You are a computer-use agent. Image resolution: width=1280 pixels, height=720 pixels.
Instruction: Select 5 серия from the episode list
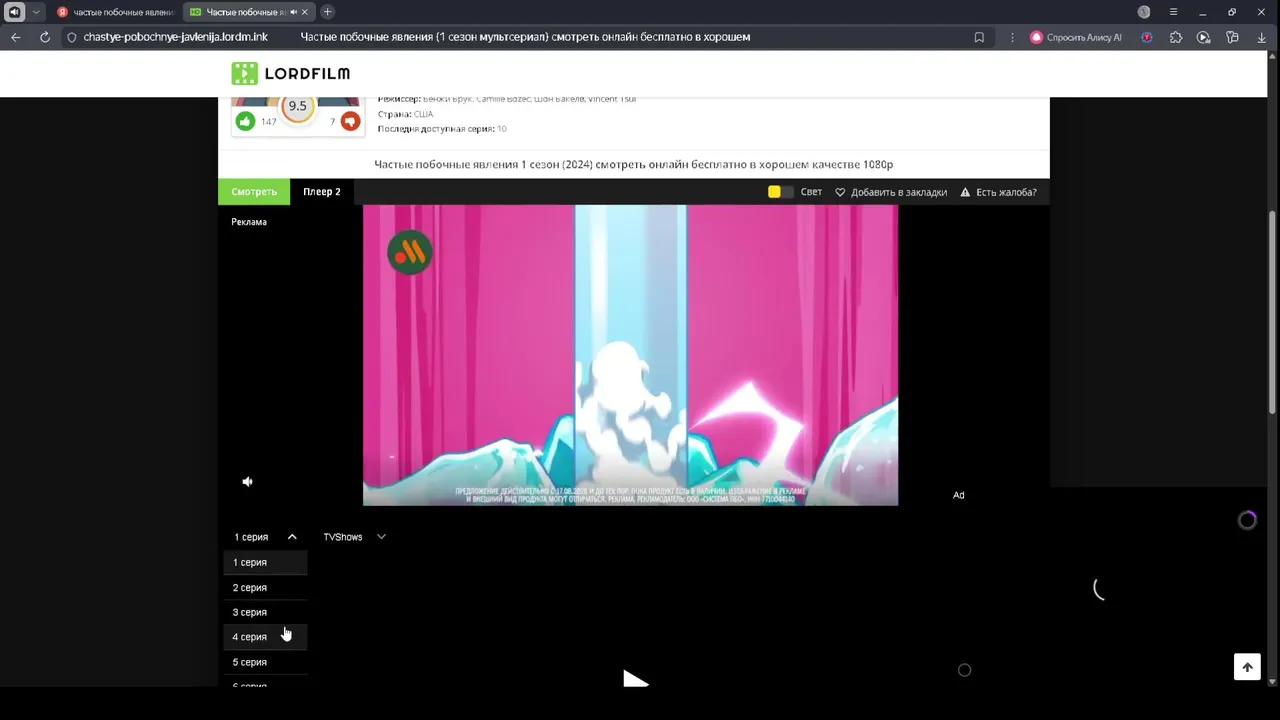click(x=265, y=662)
